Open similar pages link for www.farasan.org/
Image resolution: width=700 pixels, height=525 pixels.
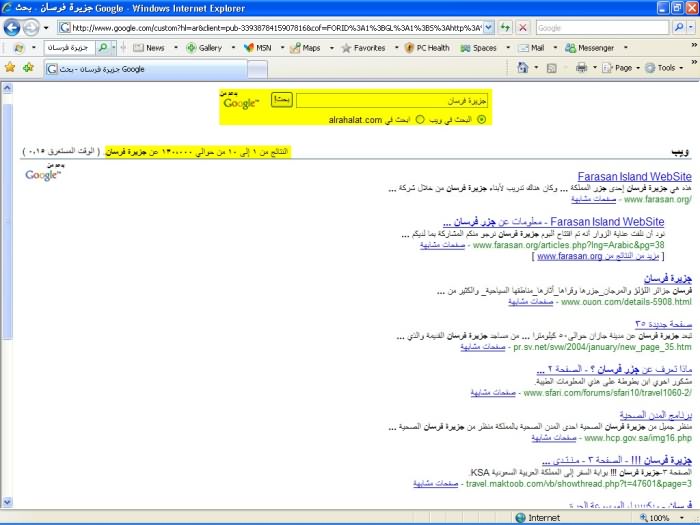pos(593,200)
